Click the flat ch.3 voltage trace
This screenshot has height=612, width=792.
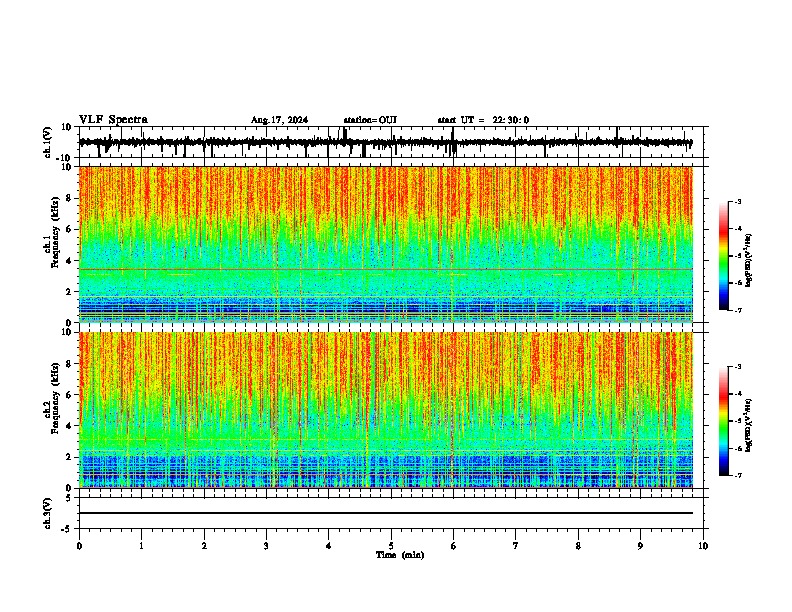click(385, 513)
